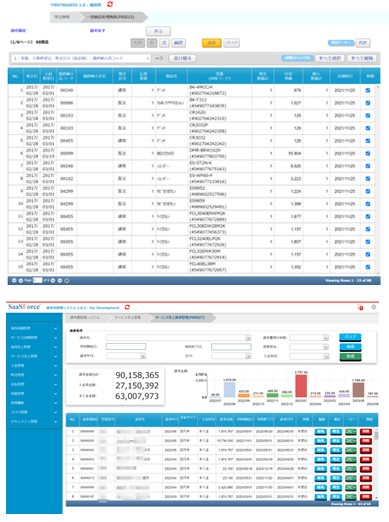This screenshot has height=522, width=389.
Task: Click the PDF button
Action: click(362, 43)
